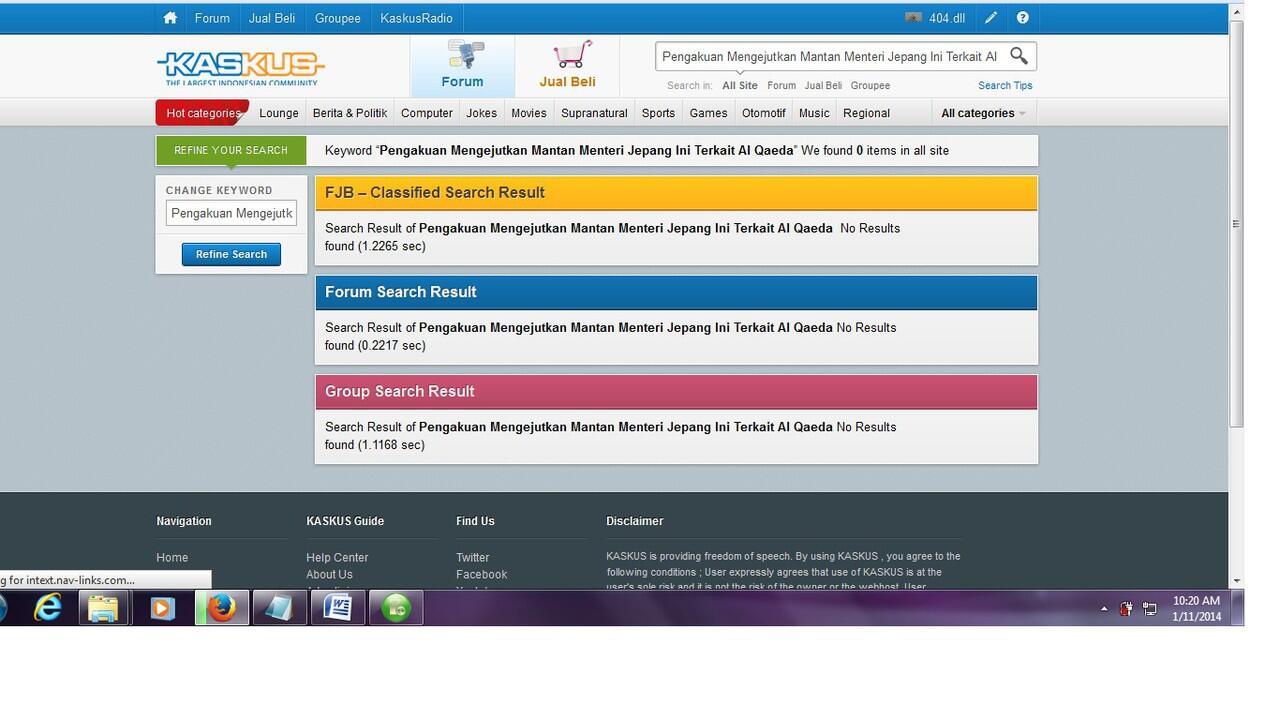Set search scope to Jual Beli
Screen dimensions: 1280x720
(823, 86)
